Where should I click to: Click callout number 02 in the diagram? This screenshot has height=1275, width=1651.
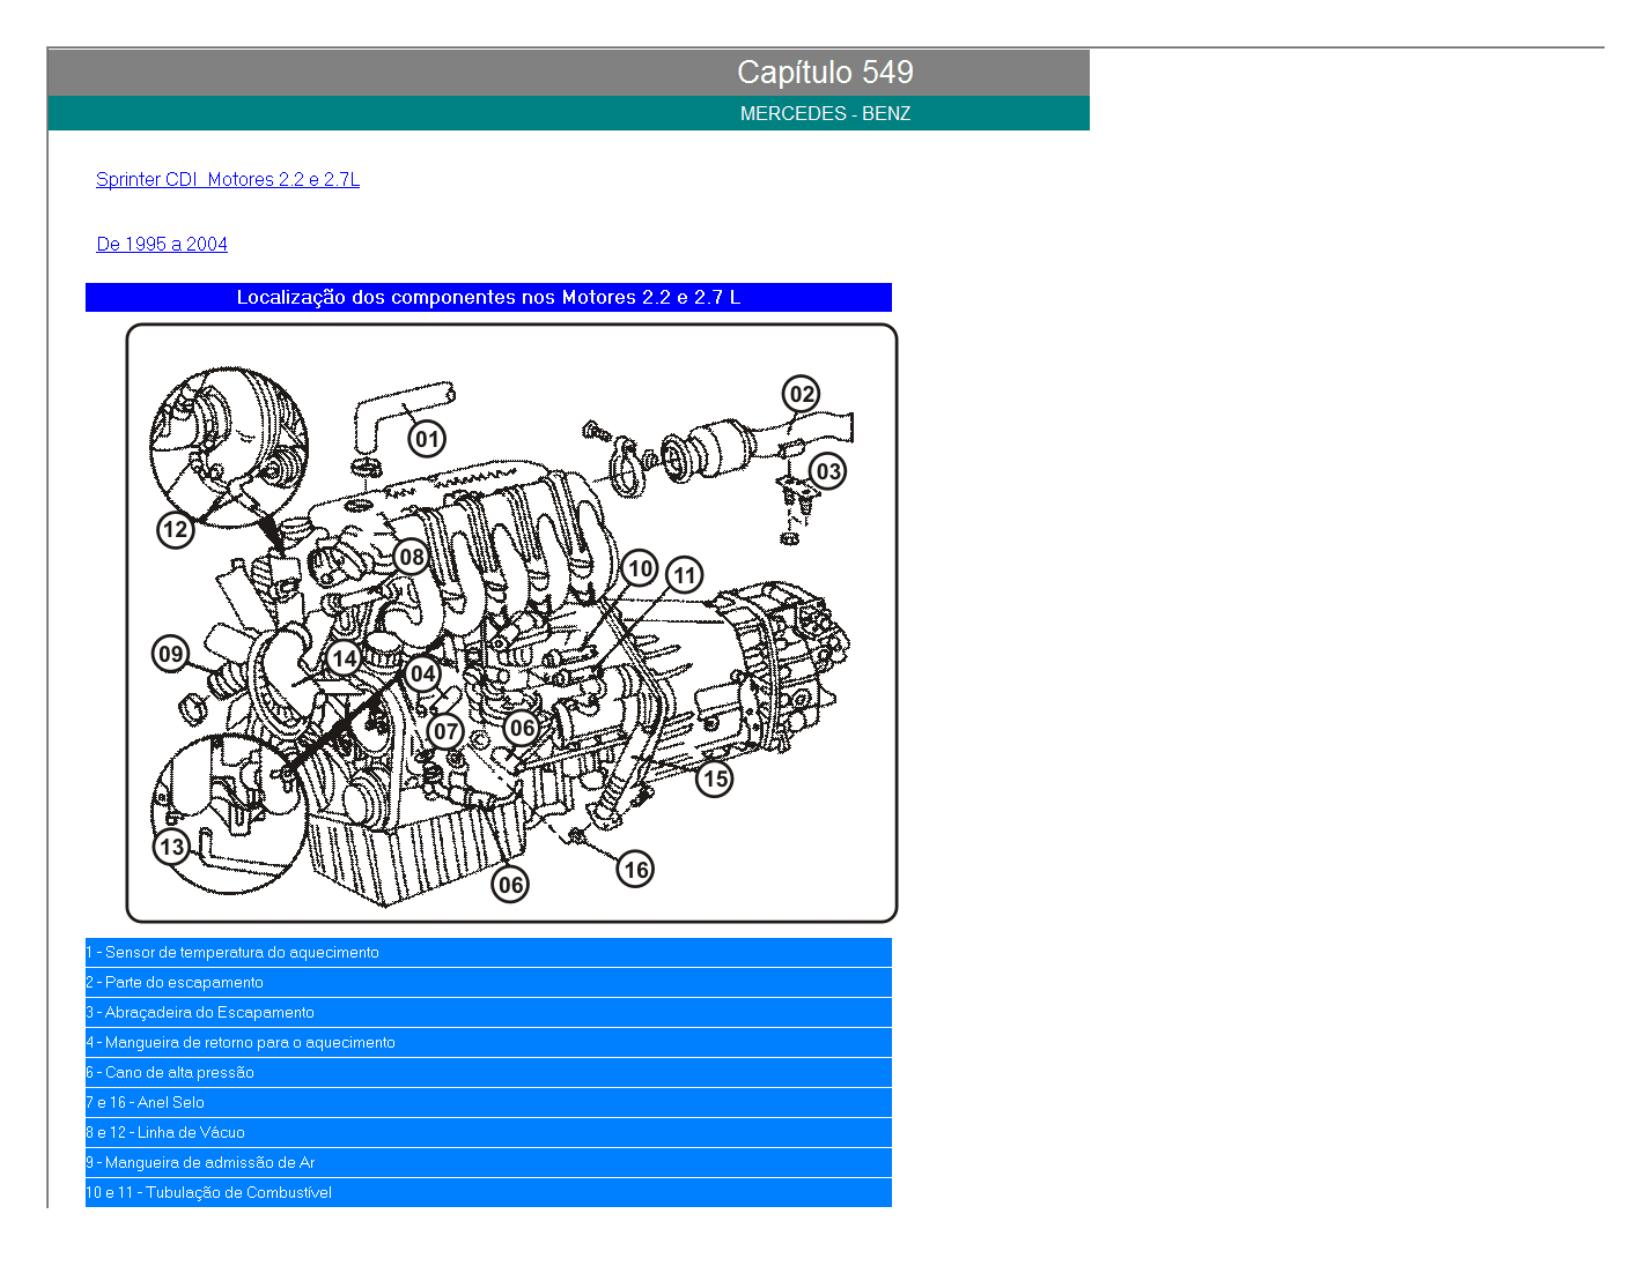click(x=801, y=394)
